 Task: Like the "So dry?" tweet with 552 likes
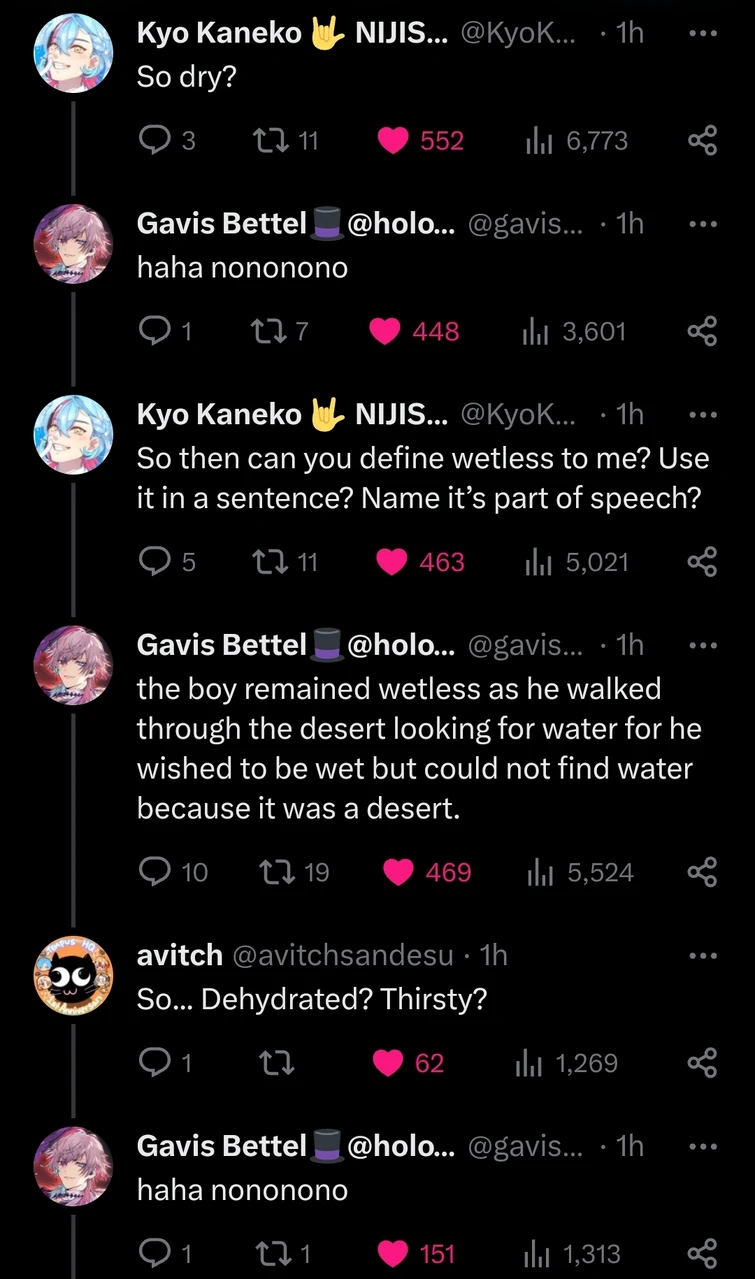394,141
